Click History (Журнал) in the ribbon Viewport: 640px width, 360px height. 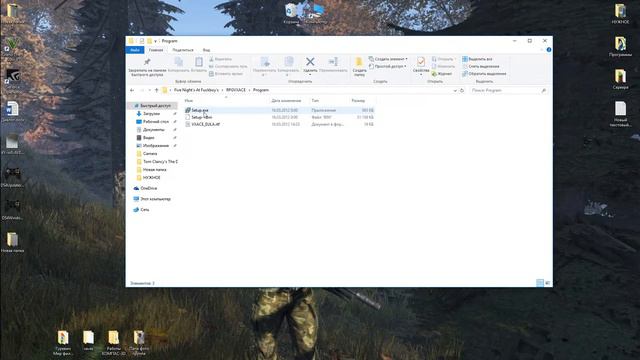(x=442, y=74)
